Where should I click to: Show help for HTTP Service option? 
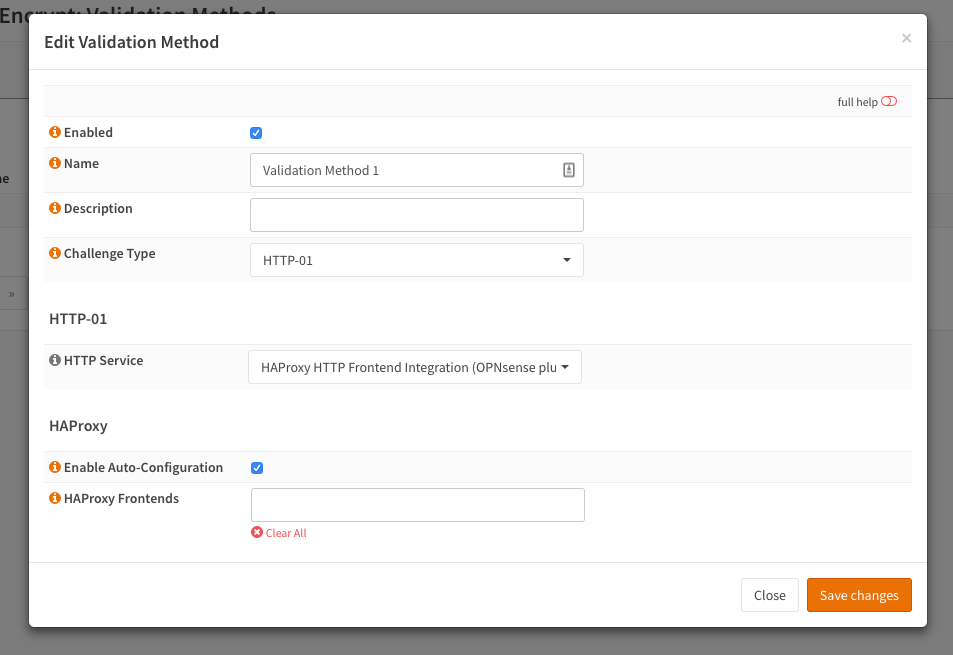(55, 361)
